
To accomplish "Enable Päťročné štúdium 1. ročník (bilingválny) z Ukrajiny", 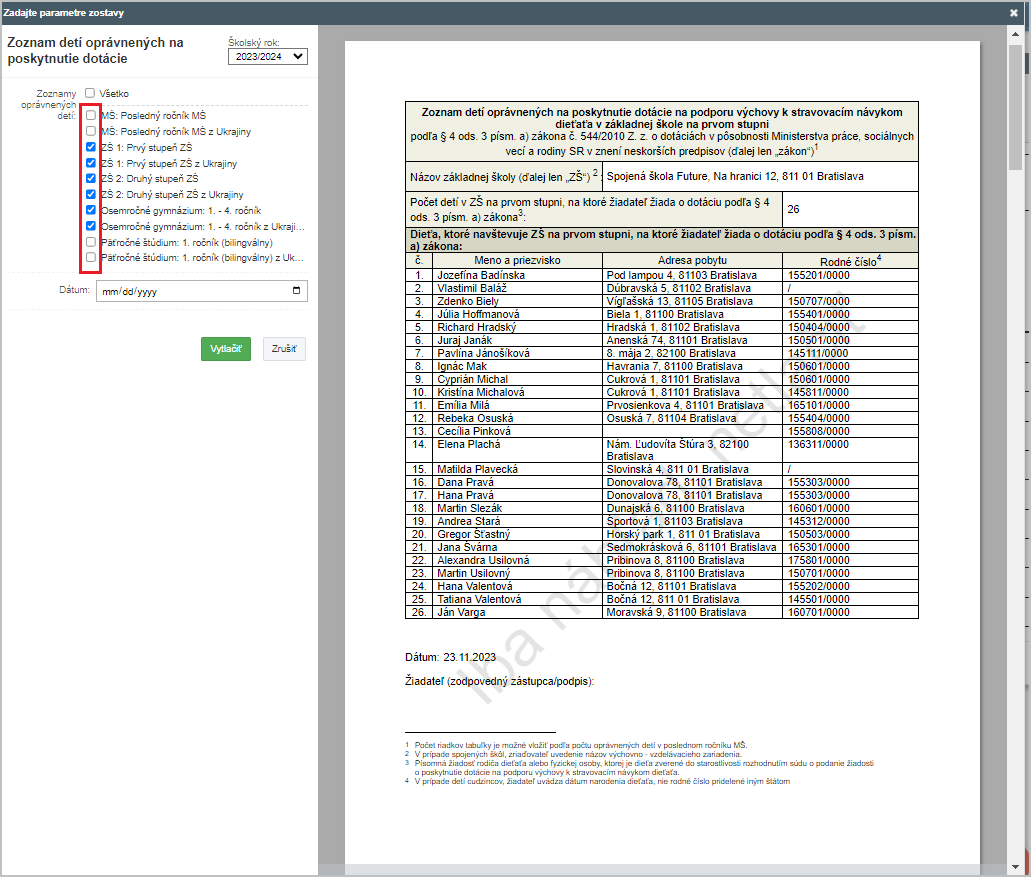I will pos(91,257).
